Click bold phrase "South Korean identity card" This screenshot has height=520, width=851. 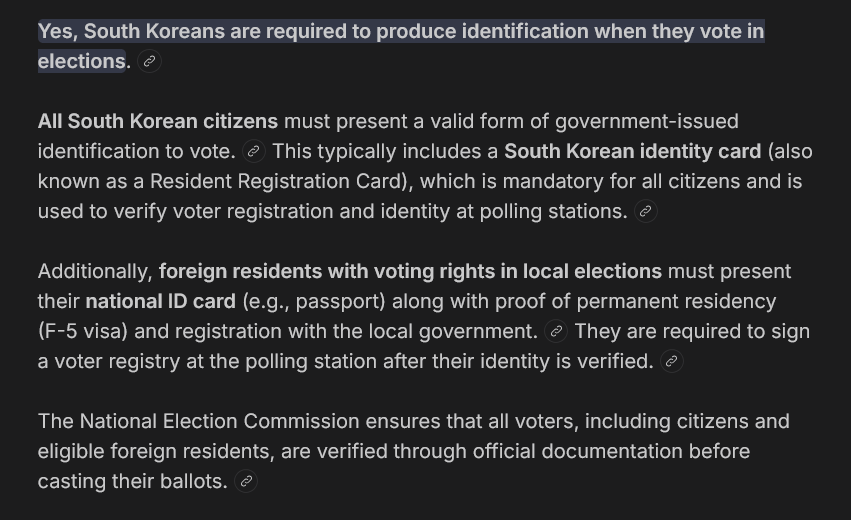(x=632, y=152)
